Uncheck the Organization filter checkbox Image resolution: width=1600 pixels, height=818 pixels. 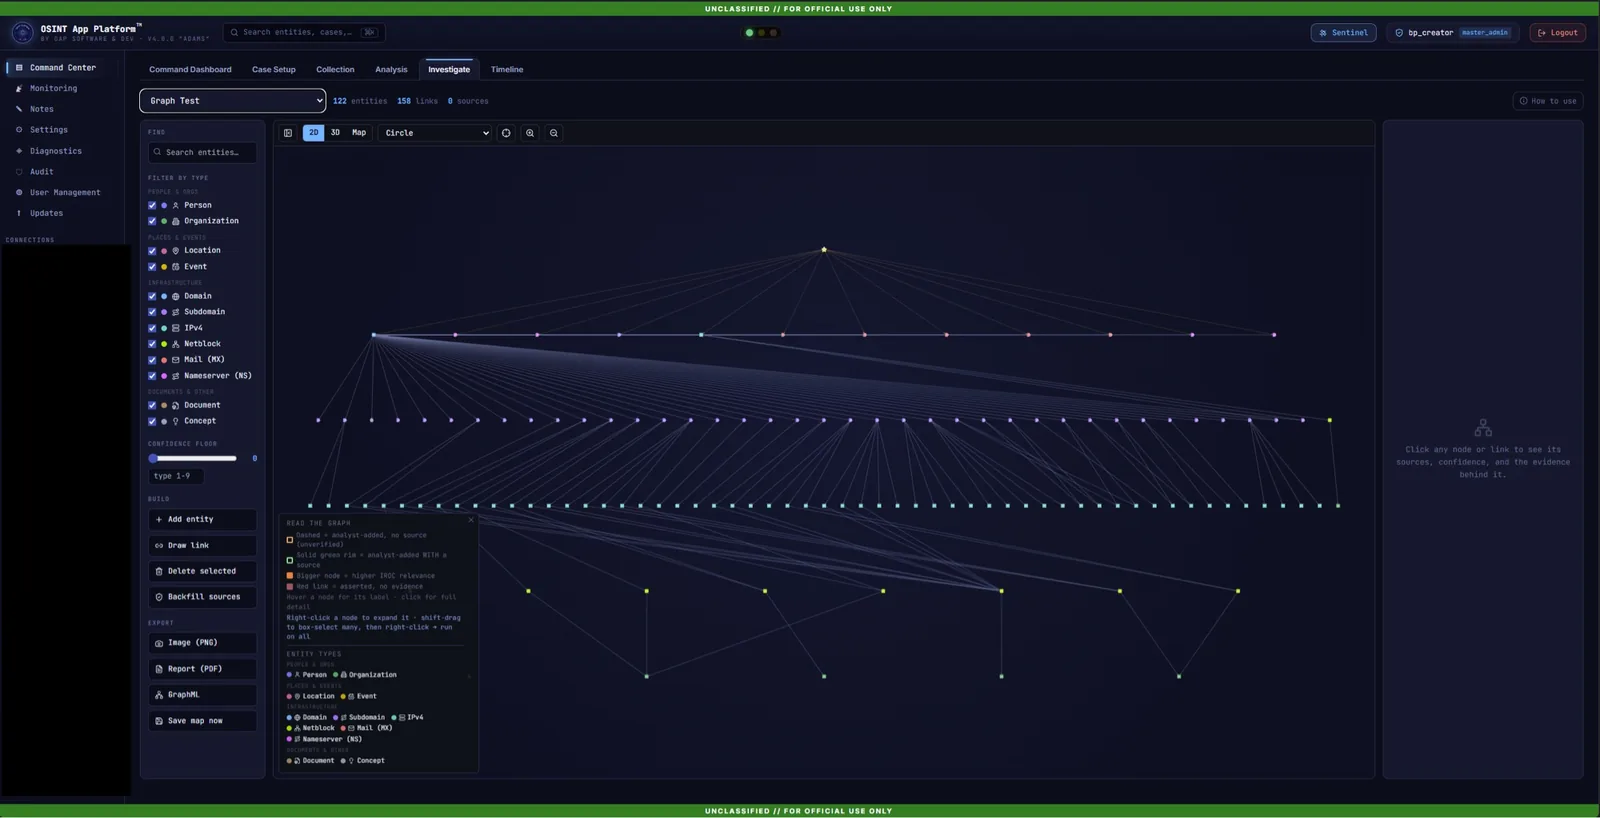coord(152,221)
